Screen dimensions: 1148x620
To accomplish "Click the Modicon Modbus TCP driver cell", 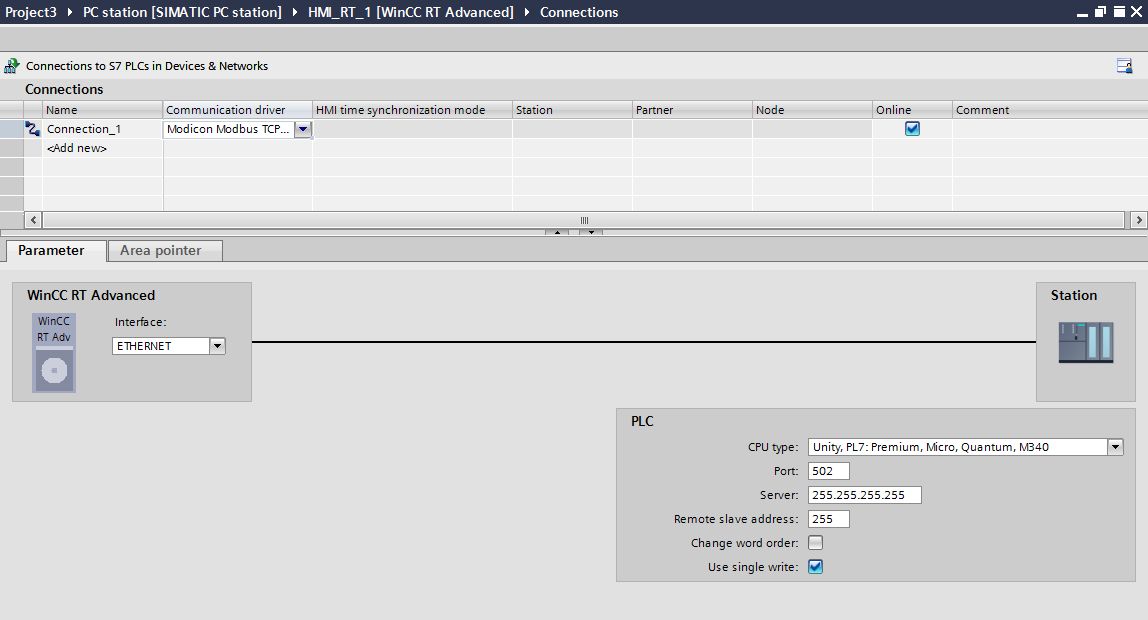I will [228, 129].
